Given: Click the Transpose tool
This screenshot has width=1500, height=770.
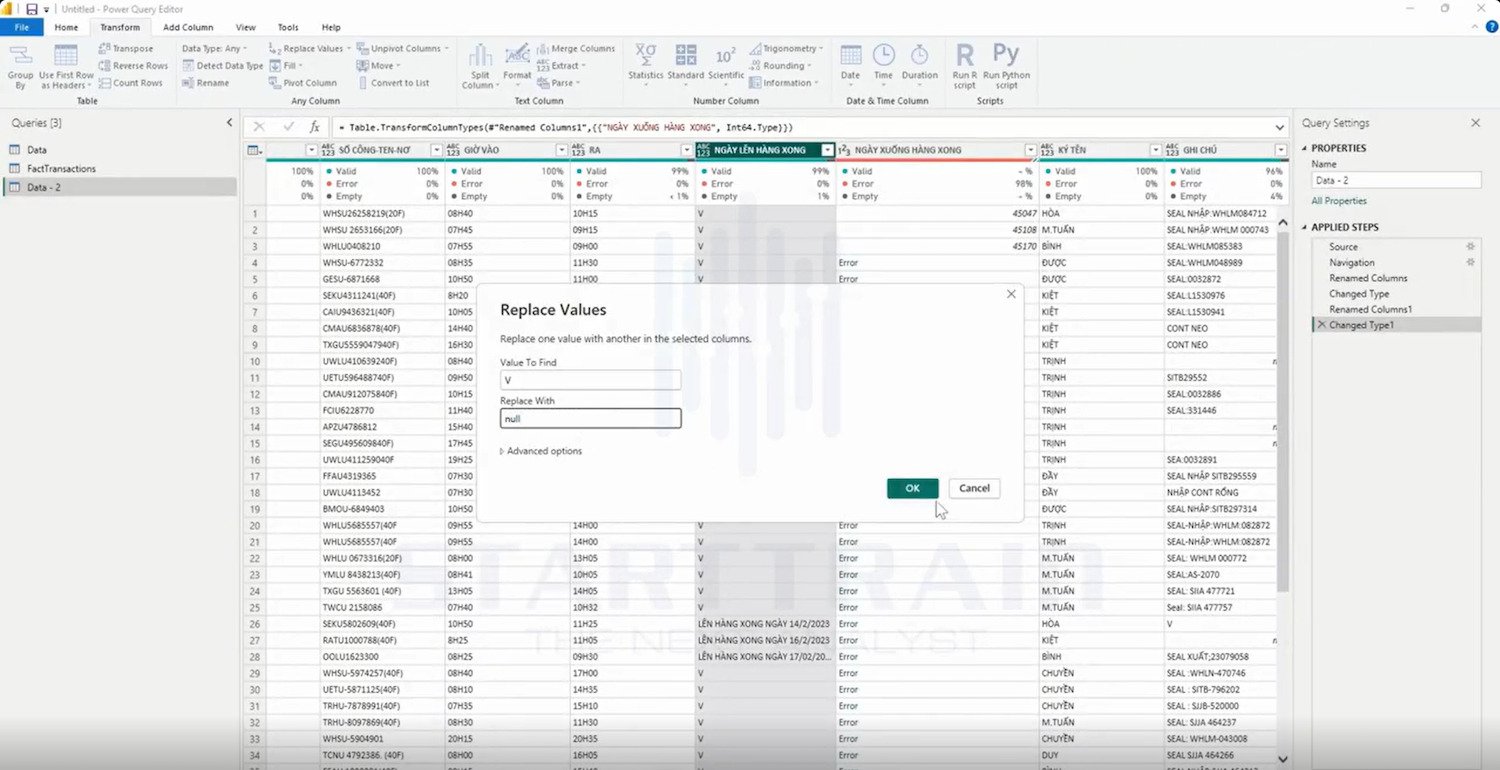Looking at the screenshot, I should point(126,48).
